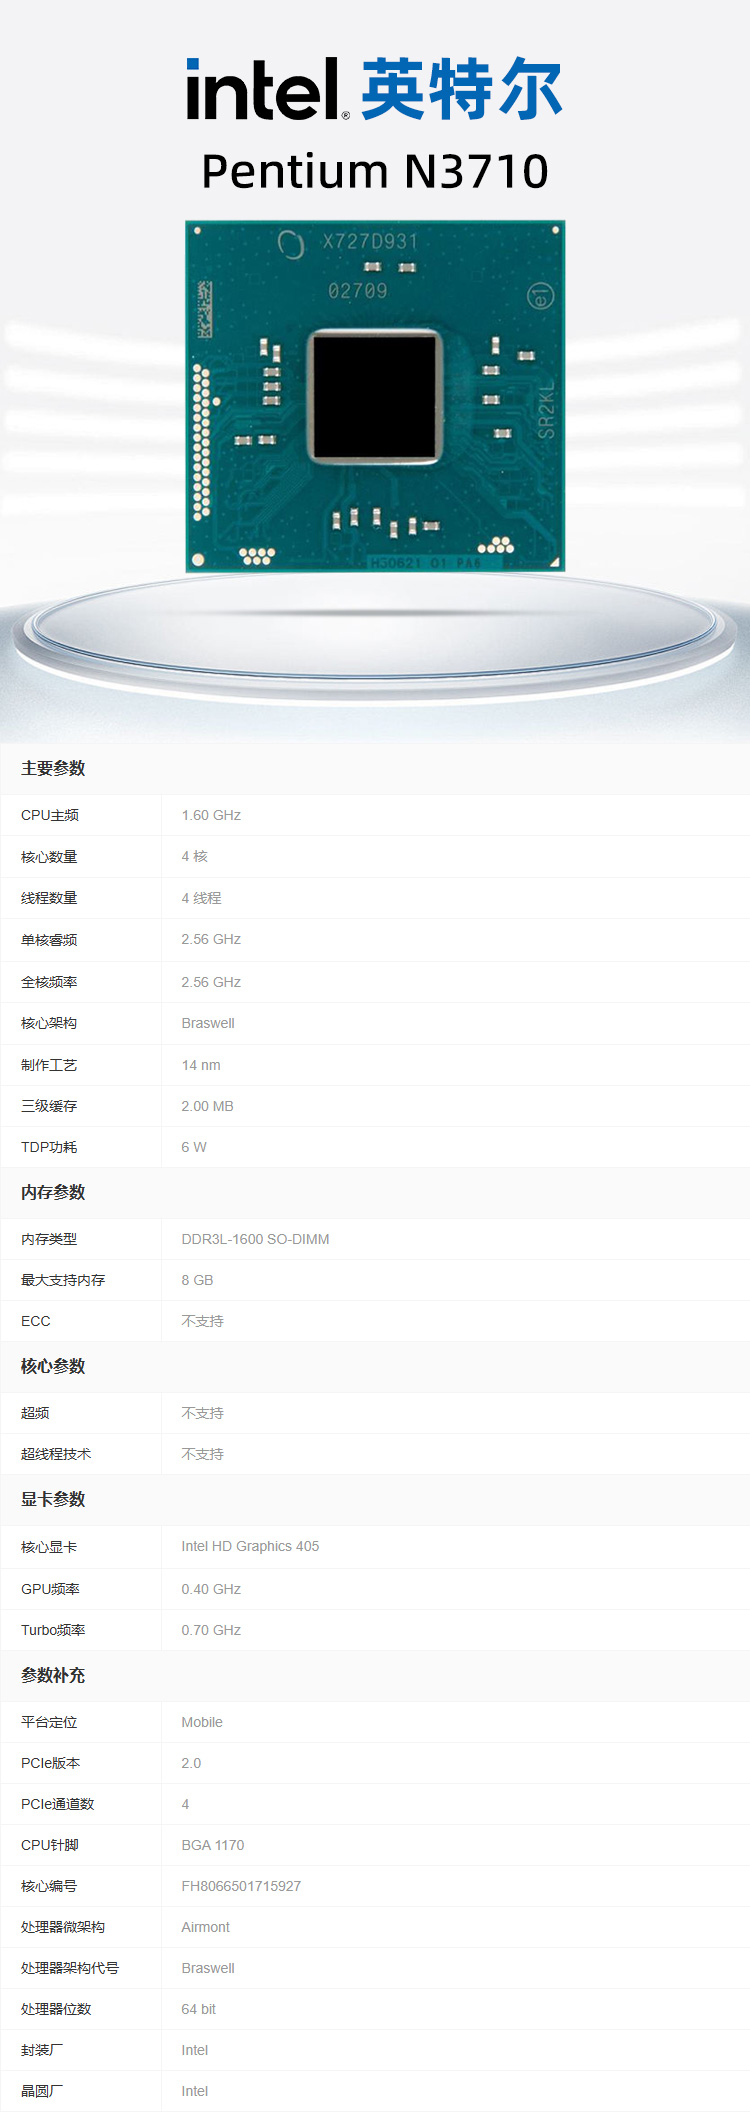Image resolution: width=750 pixels, height=2112 pixels.
Task: Click 不支持 in the 超频 row
Action: click(x=202, y=1413)
